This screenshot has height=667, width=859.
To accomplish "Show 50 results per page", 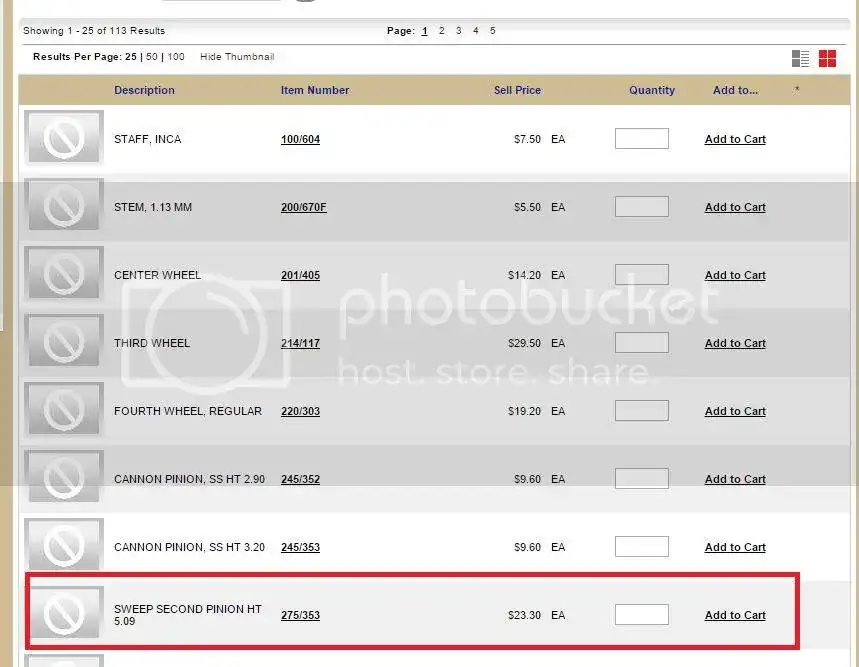I will [x=152, y=56].
